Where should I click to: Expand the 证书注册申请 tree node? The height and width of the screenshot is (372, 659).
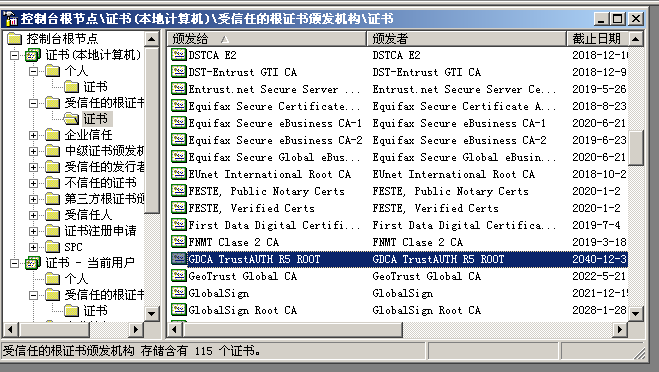tap(34, 231)
